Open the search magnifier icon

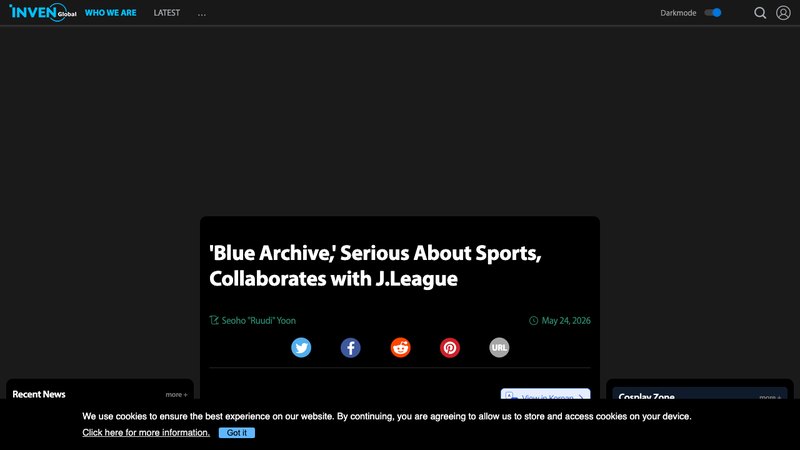[x=760, y=13]
